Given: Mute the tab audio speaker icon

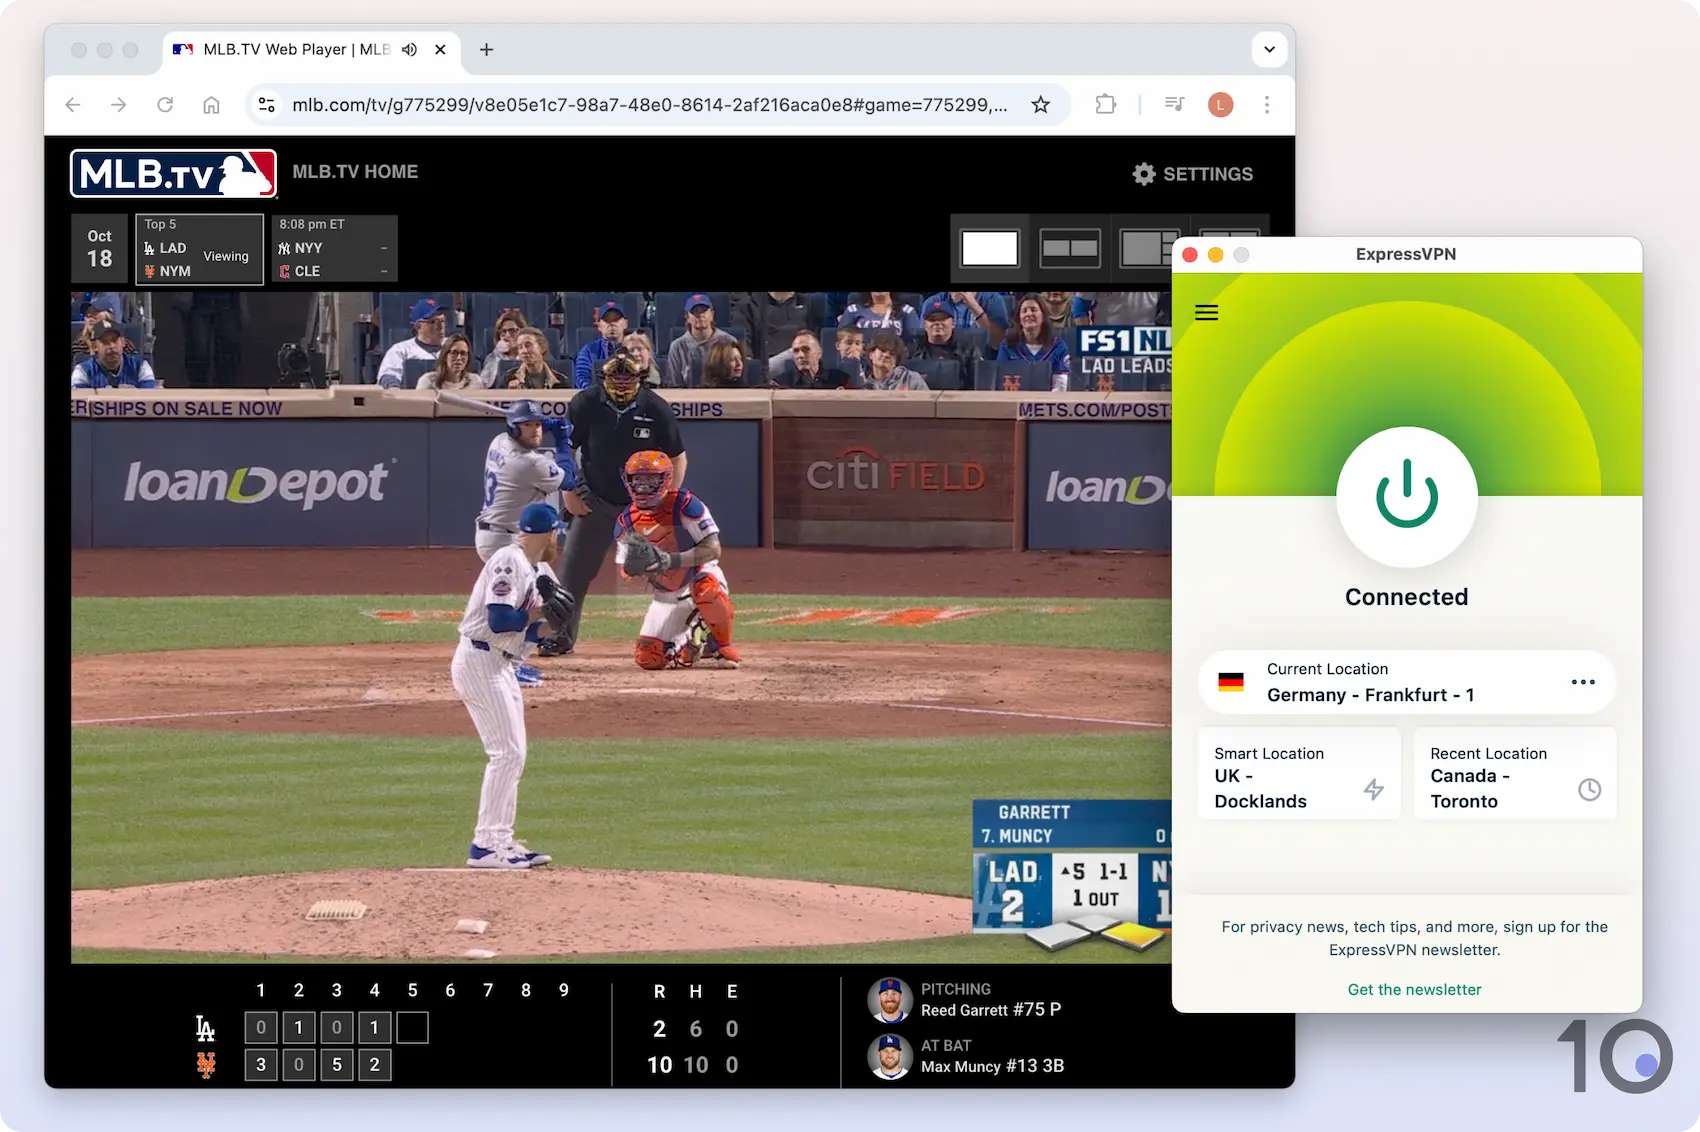Looking at the screenshot, I should (x=409, y=49).
